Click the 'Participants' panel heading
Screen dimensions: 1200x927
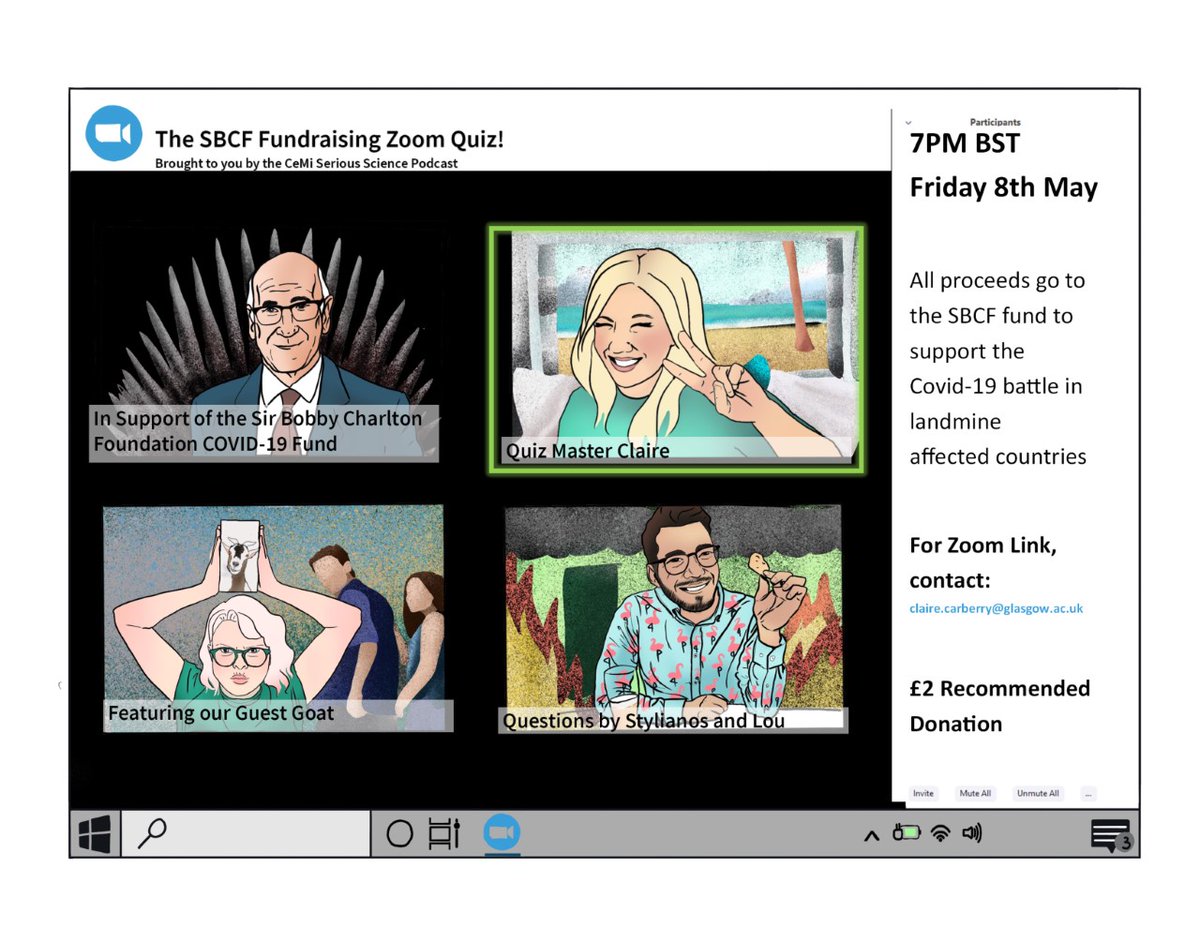pyautogui.click(x=995, y=122)
